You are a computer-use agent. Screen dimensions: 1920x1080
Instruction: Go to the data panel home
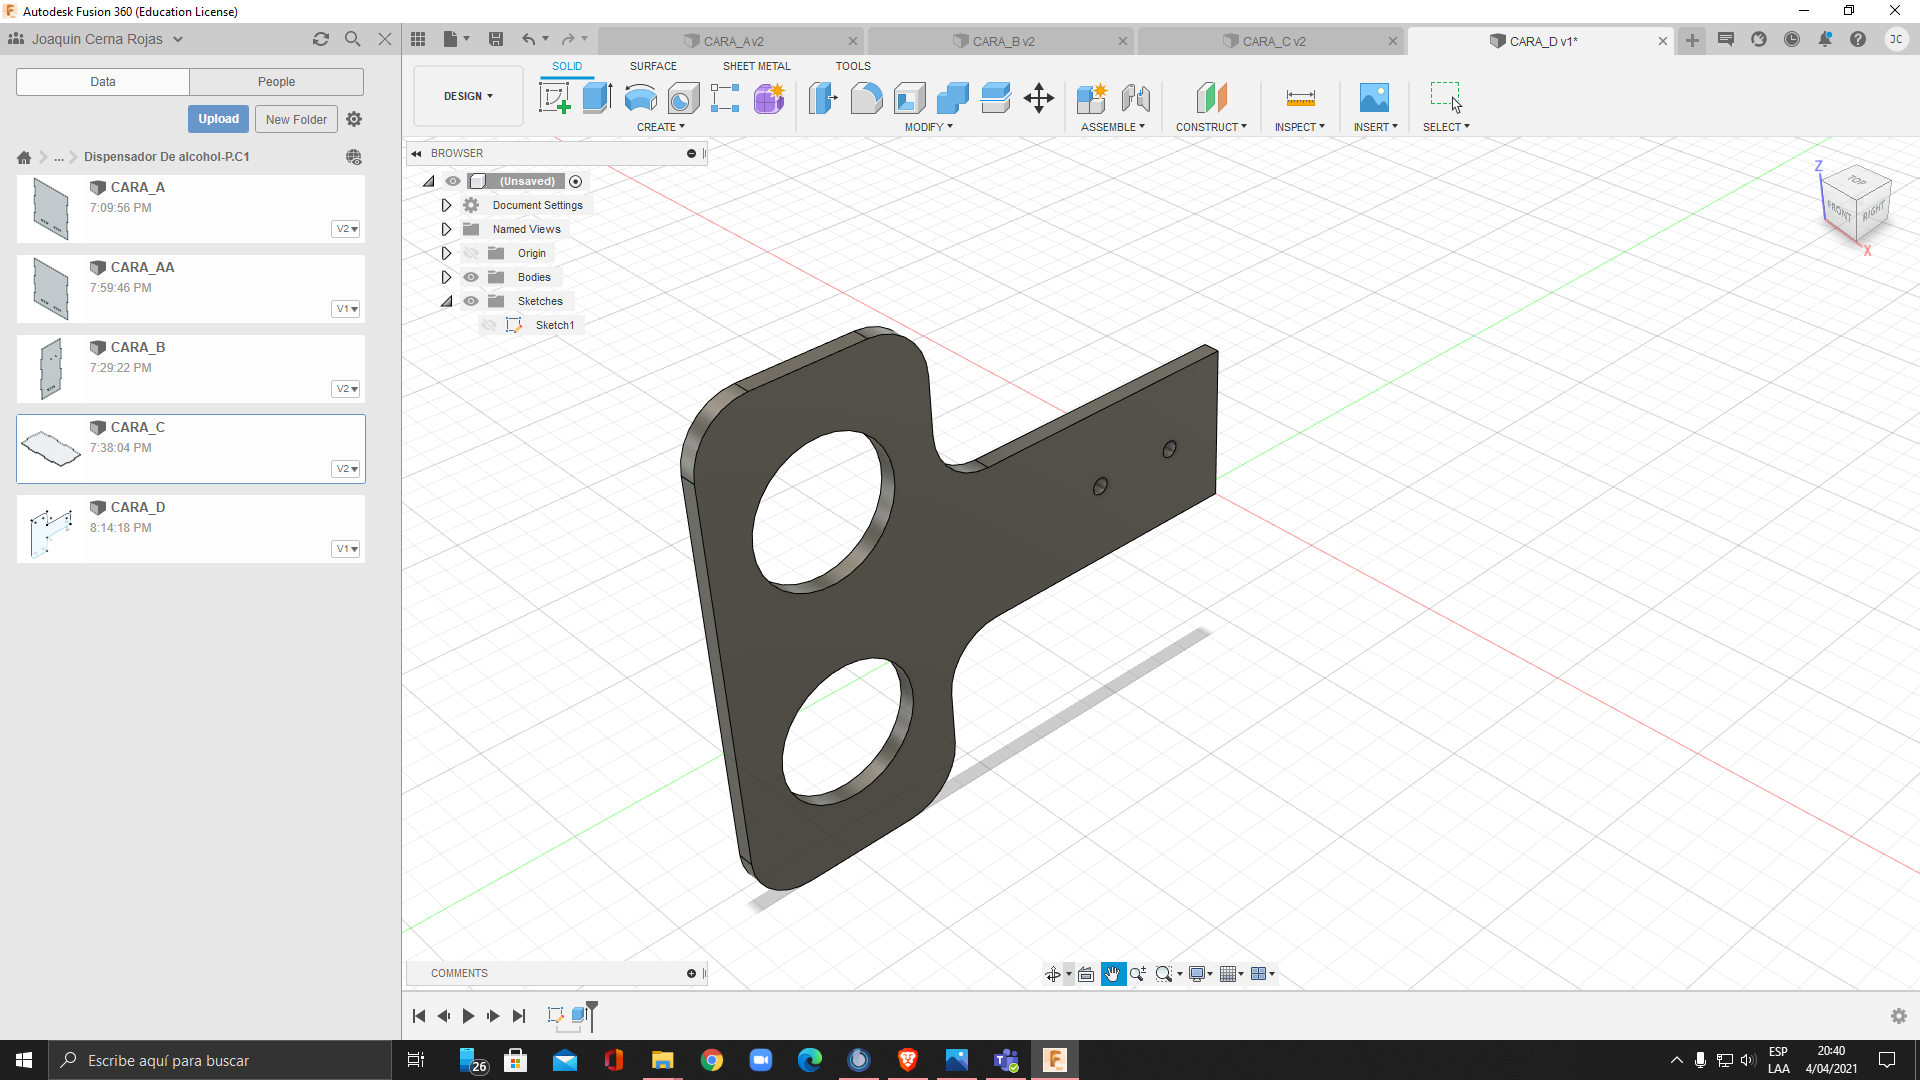coord(24,157)
